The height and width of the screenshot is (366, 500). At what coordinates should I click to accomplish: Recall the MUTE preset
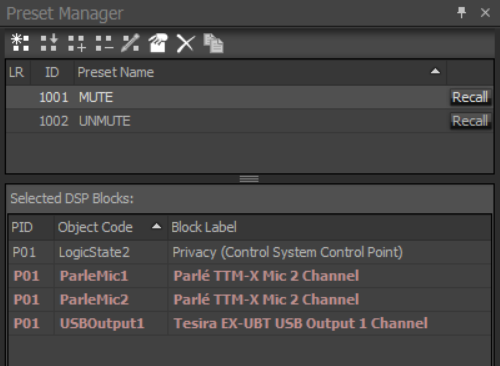pyautogui.click(x=470, y=97)
